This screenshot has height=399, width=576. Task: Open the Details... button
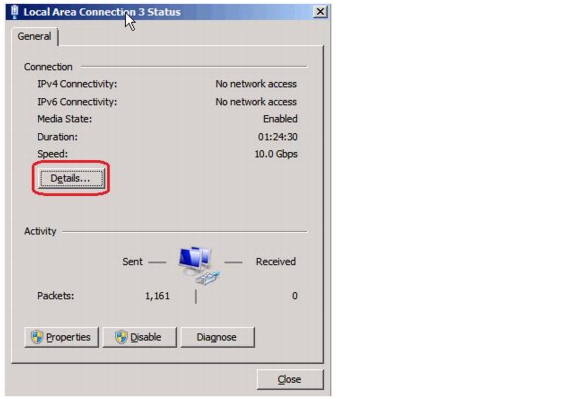pyautogui.click(x=71, y=179)
